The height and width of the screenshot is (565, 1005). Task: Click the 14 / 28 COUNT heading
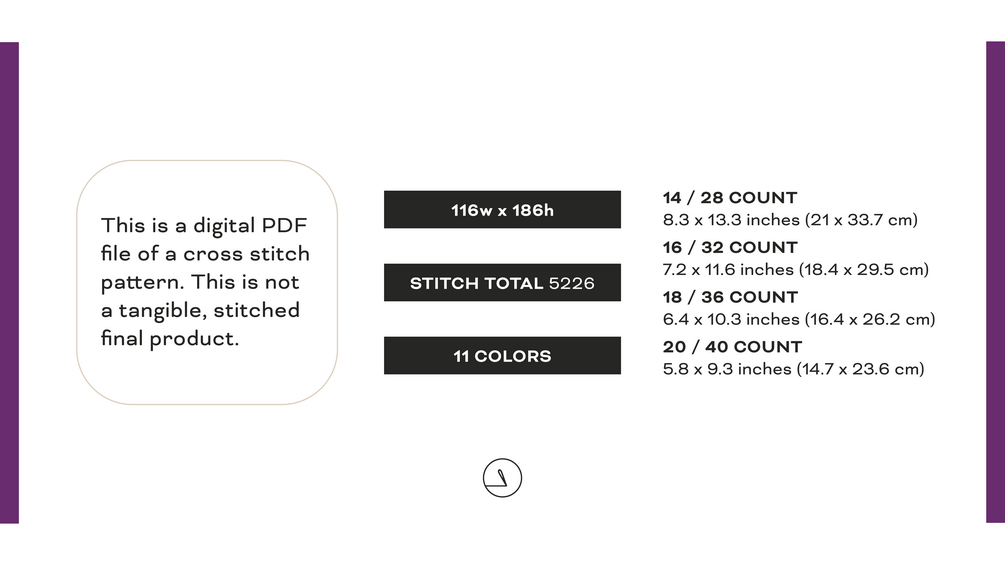[x=730, y=197]
